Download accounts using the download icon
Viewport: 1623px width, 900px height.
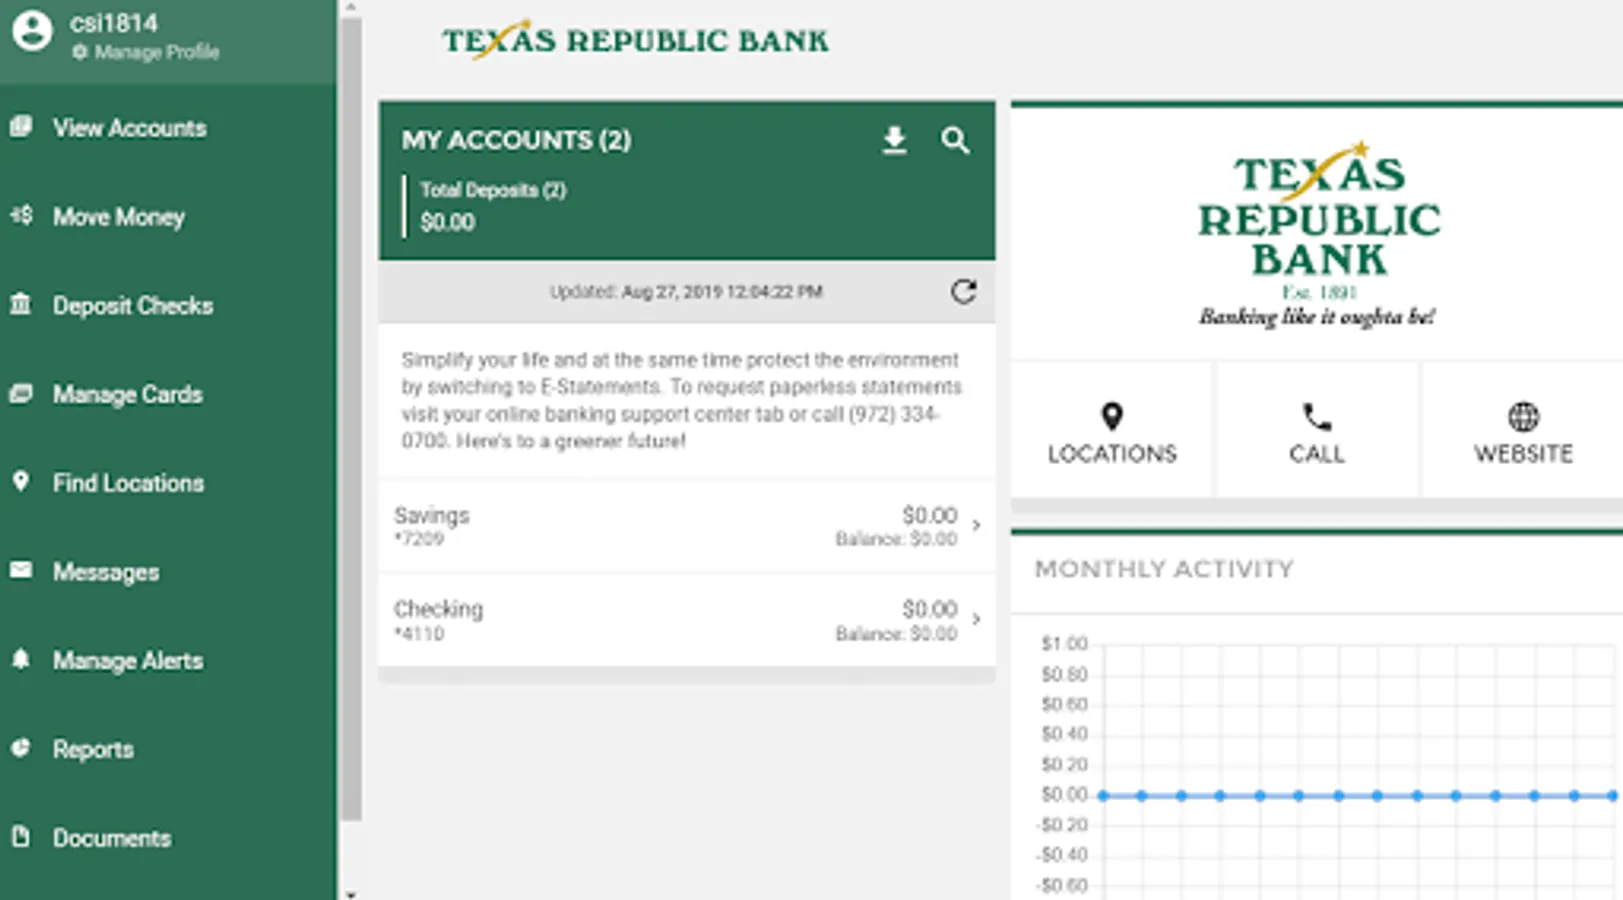[895, 141]
